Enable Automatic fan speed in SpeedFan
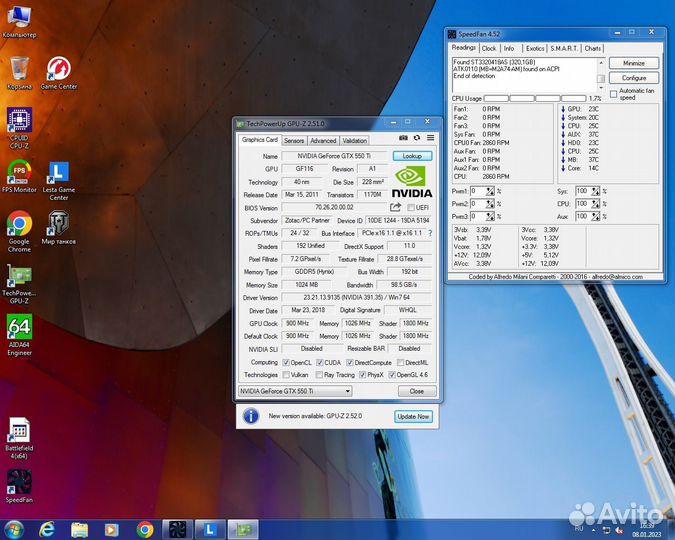Image resolution: width=675 pixels, height=540 pixels. tap(613, 94)
